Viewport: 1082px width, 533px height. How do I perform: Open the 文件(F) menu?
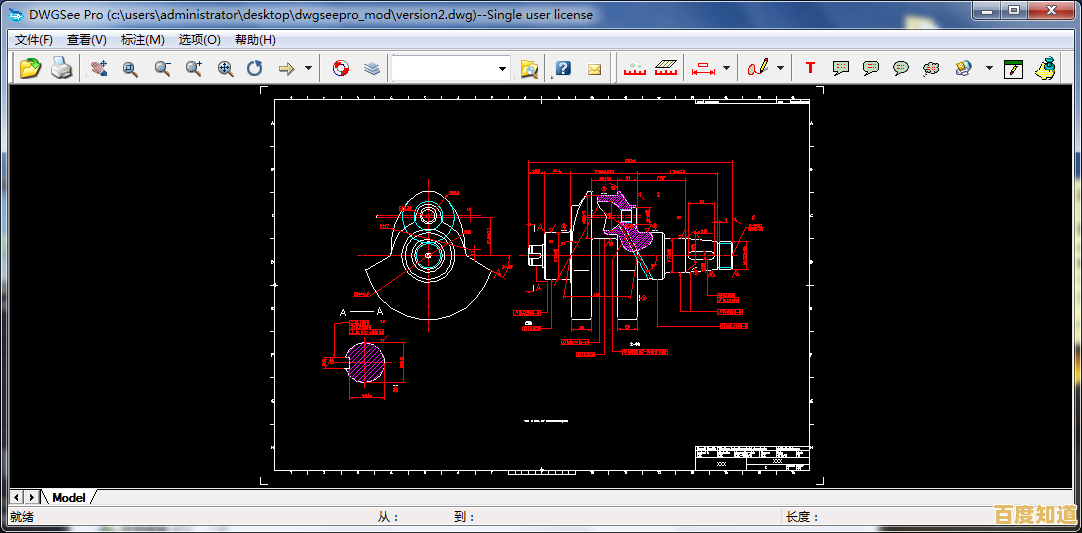34,40
